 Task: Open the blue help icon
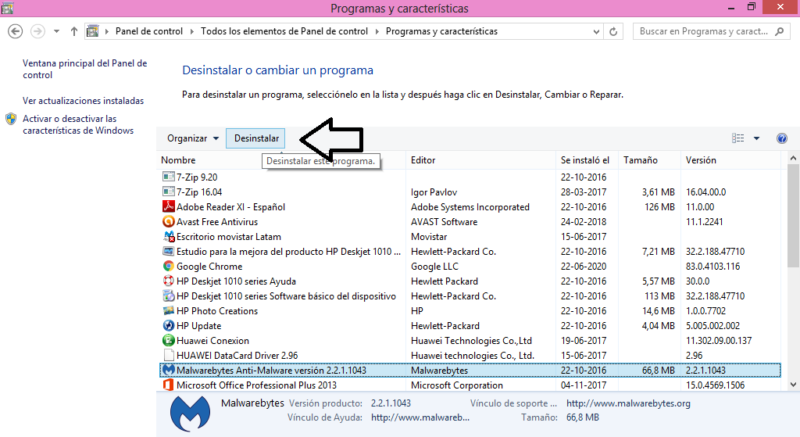coord(782,138)
